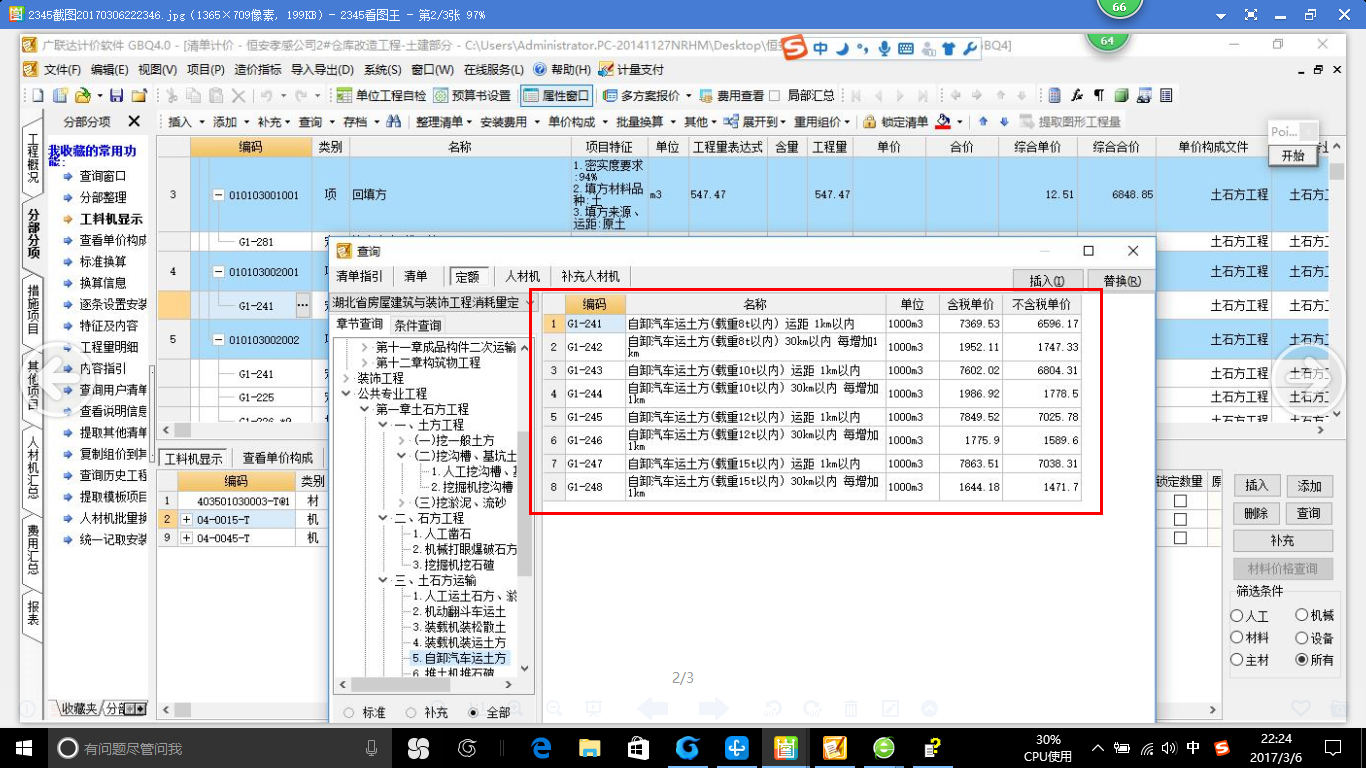This screenshot has height=768, width=1366.
Task: Click the fill color paint bucket icon
Action: click(942, 121)
